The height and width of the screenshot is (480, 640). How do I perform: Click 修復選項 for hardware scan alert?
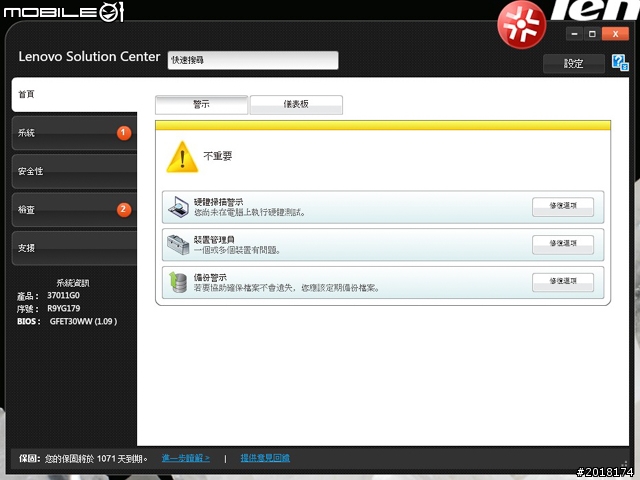click(x=563, y=206)
